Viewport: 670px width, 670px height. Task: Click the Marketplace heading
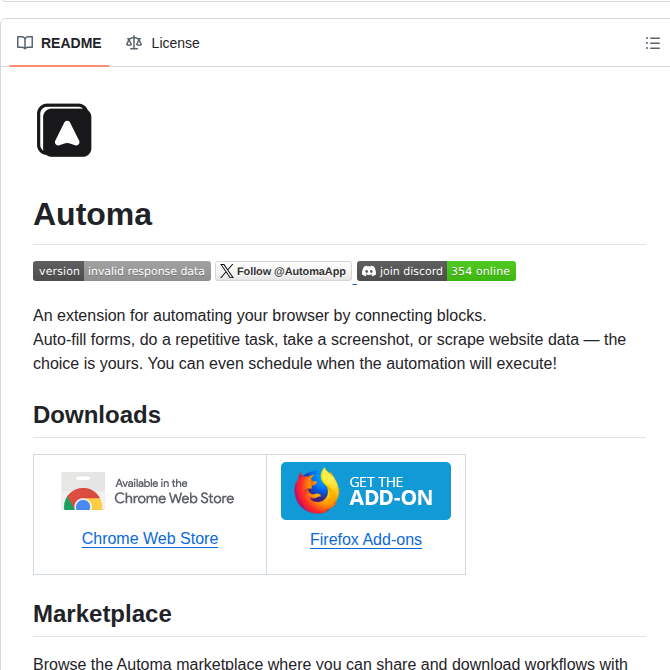tap(103, 614)
